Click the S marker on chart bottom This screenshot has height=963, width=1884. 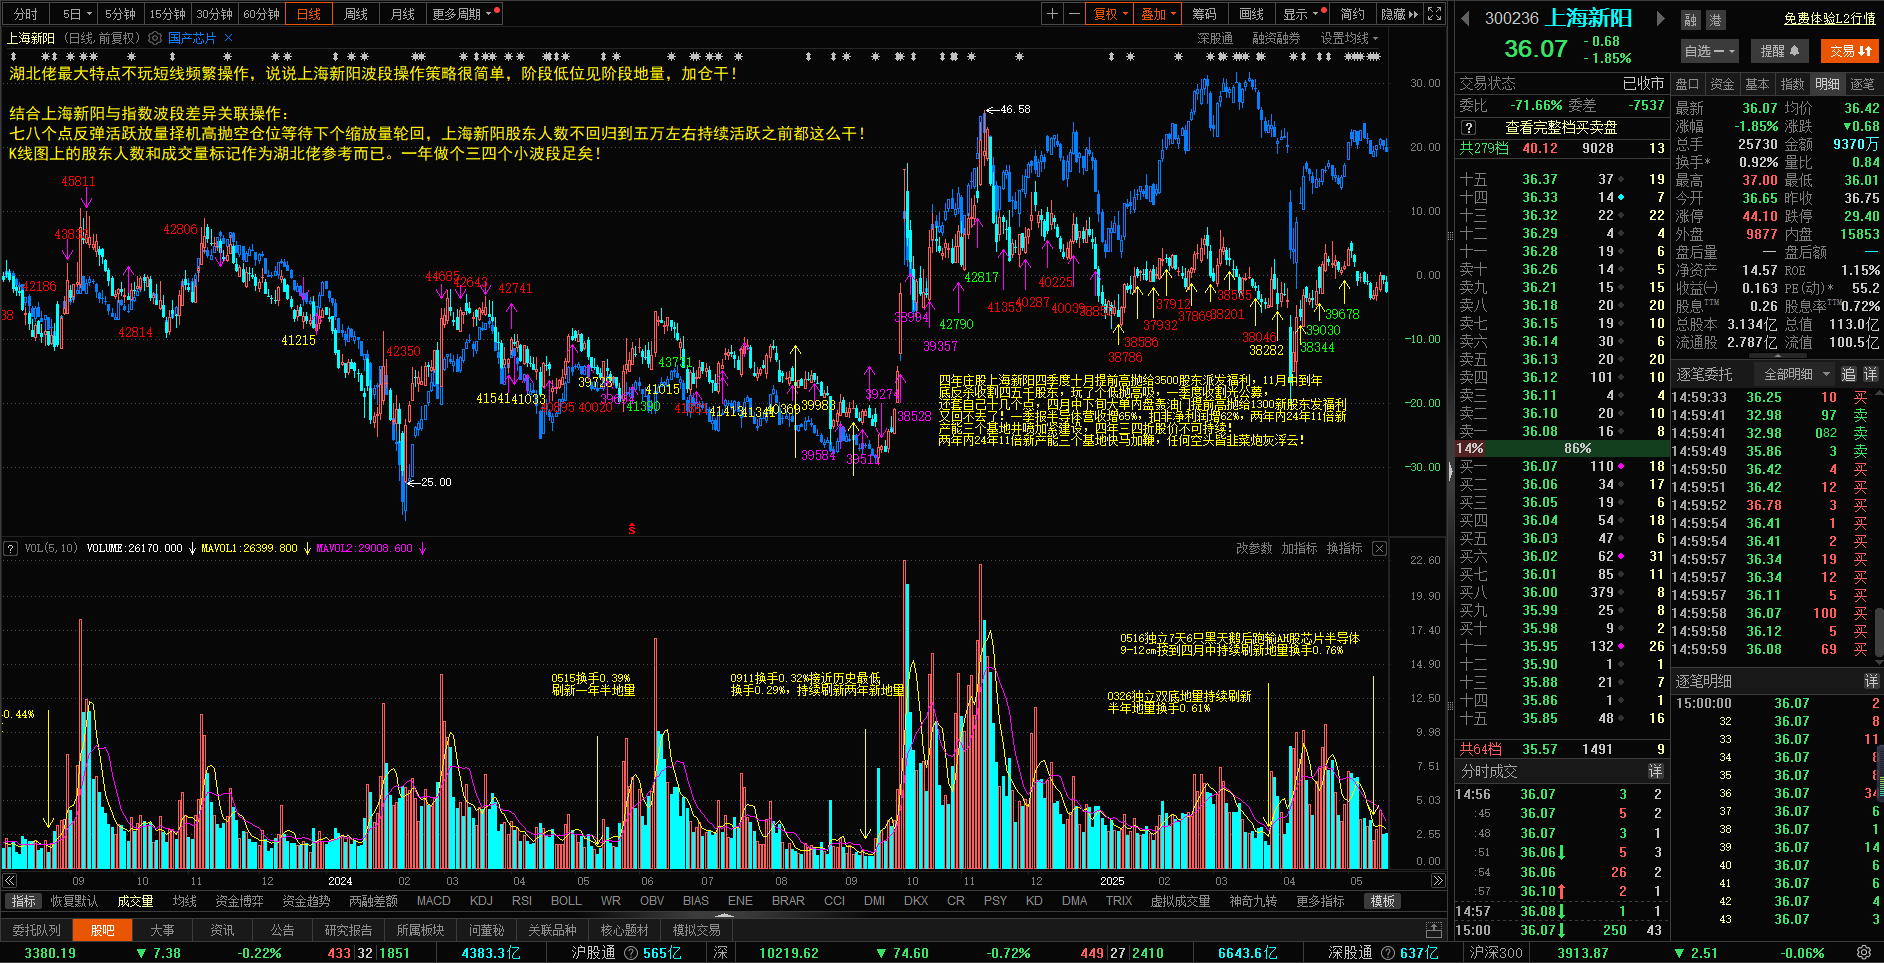coord(632,529)
